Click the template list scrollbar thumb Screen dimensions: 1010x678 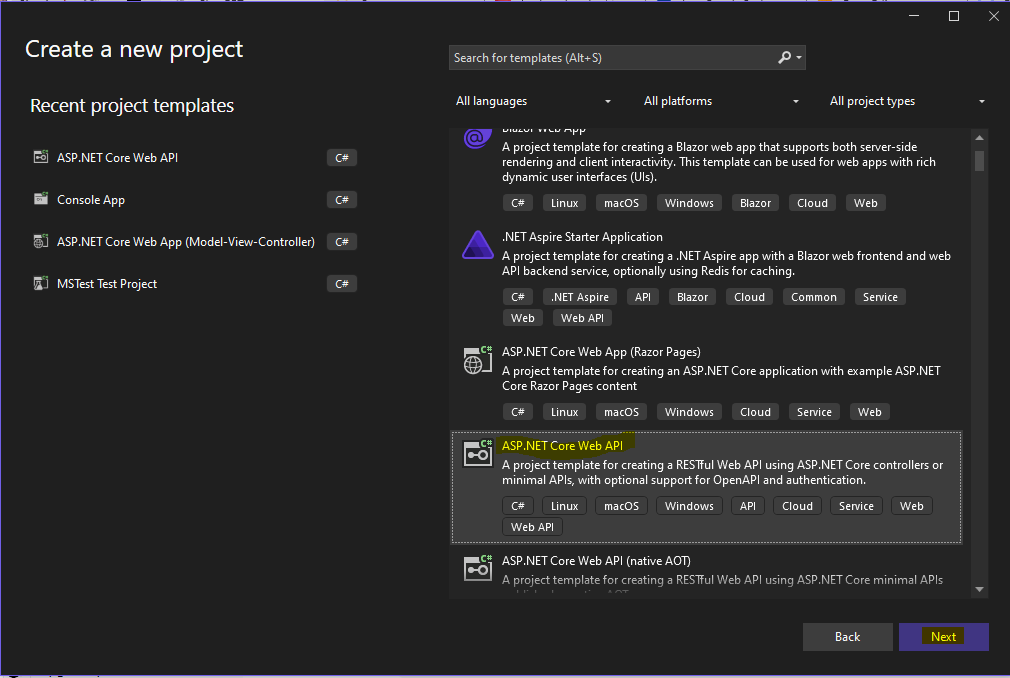[979, 161]
